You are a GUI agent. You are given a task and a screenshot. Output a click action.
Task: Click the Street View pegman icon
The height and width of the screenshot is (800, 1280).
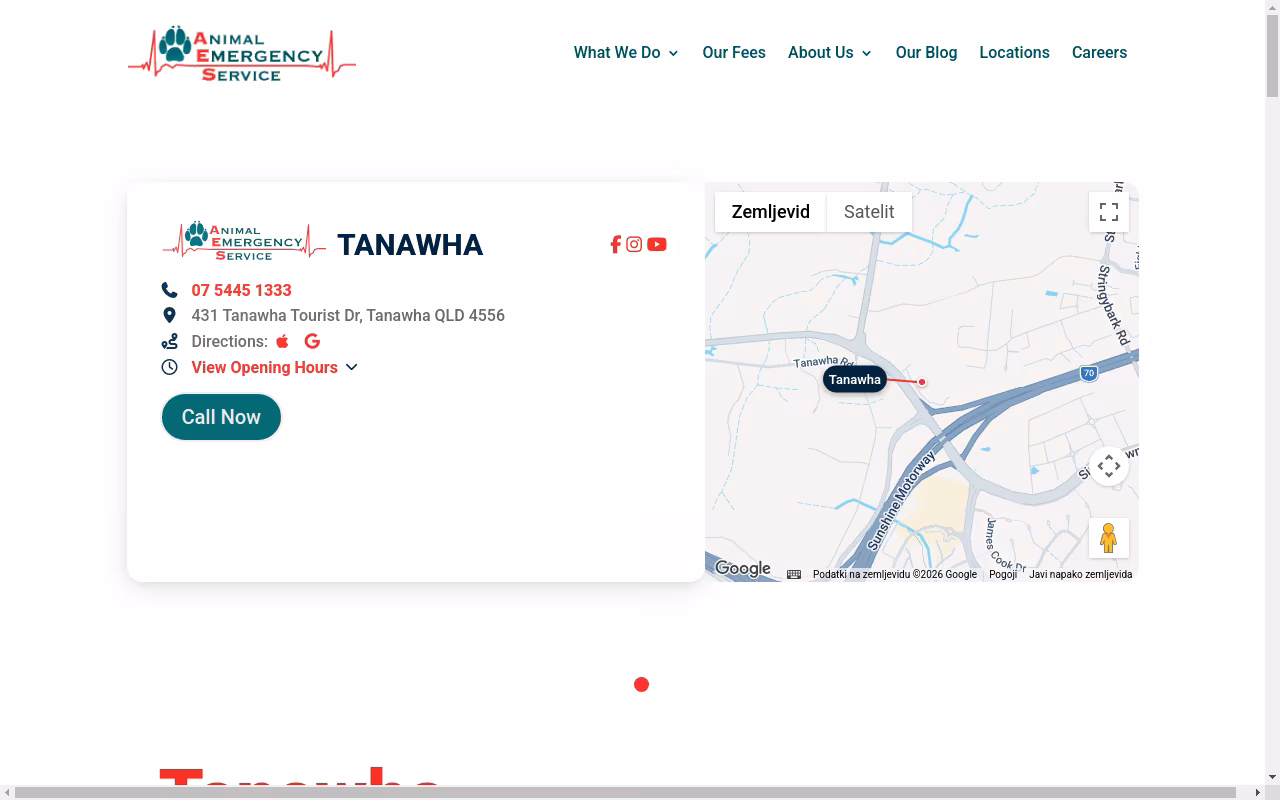pyautogui.click(x=1109, y=538)
